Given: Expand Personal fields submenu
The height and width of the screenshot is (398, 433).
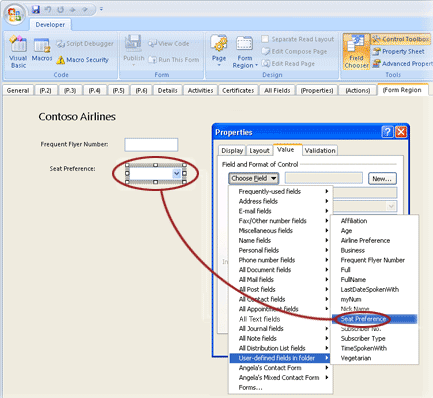Looking at the screenshot, I should point(281,250).
